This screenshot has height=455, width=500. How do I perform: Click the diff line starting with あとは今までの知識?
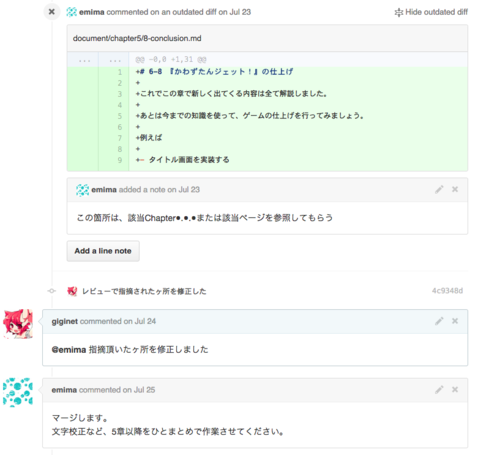pos(249,116)
